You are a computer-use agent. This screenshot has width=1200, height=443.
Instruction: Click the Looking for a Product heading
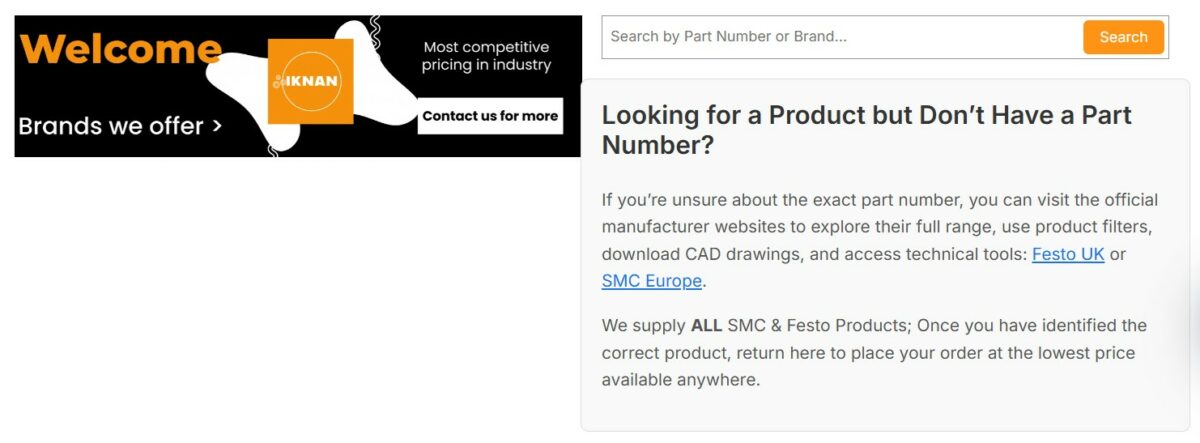[866, 130]
